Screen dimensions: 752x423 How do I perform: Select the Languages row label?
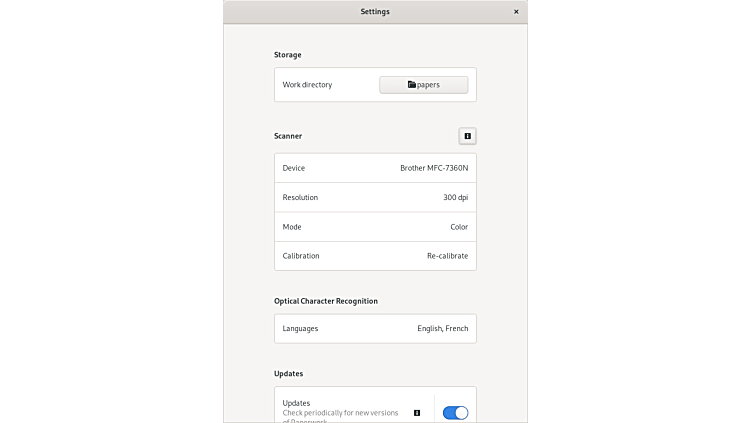point(300,328)
